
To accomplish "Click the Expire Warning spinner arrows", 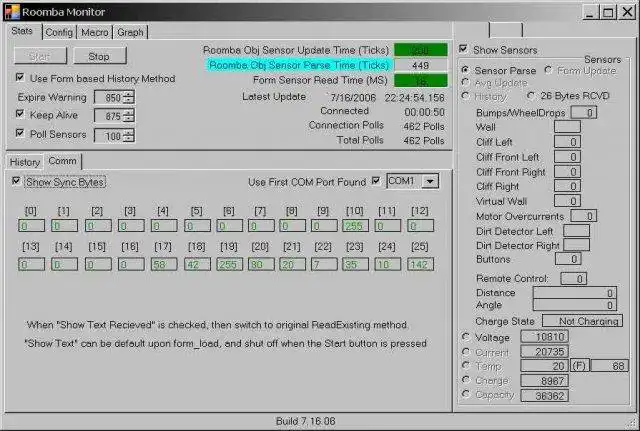I will pyautogui.click(x=129, y=97).
